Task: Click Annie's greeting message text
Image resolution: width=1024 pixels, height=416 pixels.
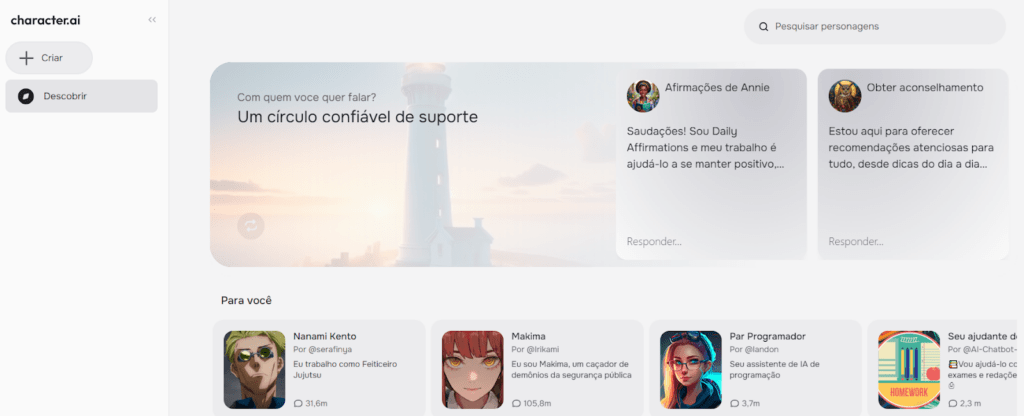Action: pyautogui.click(x=705, y=148)
